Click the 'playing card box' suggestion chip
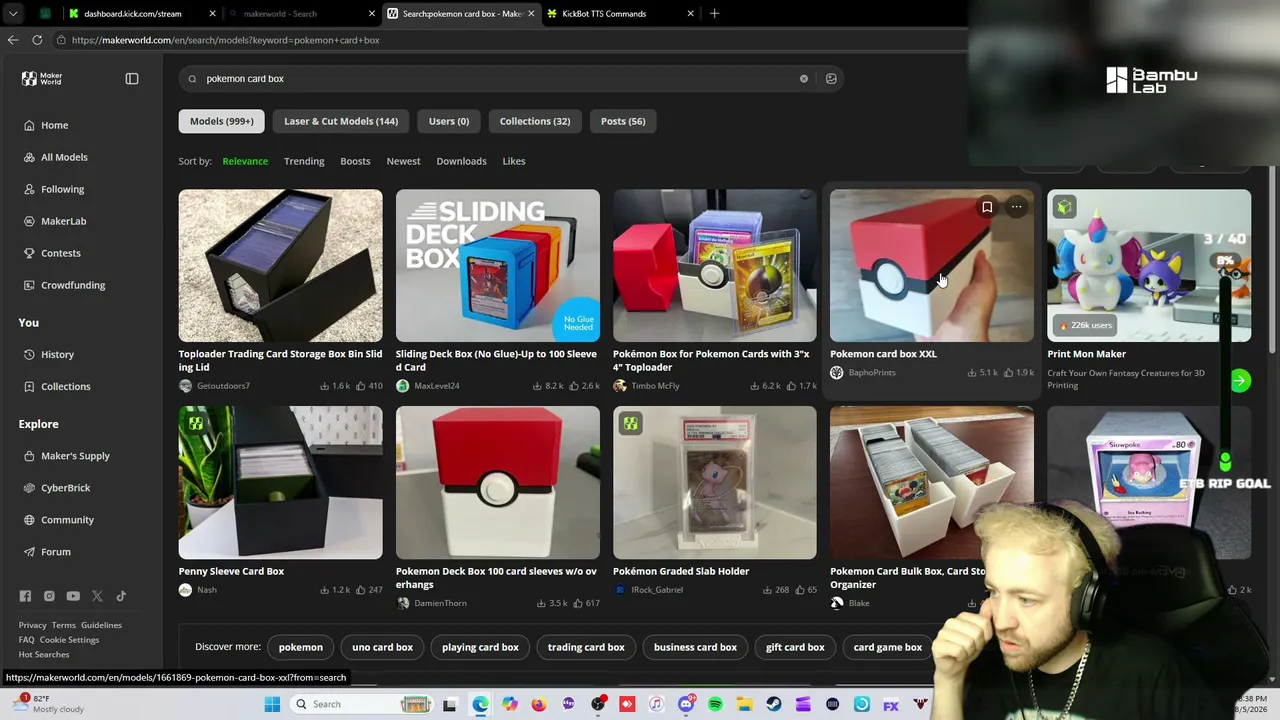This screenshot has height=720, width=1280. pyautogui.click(x=480, y=647)
